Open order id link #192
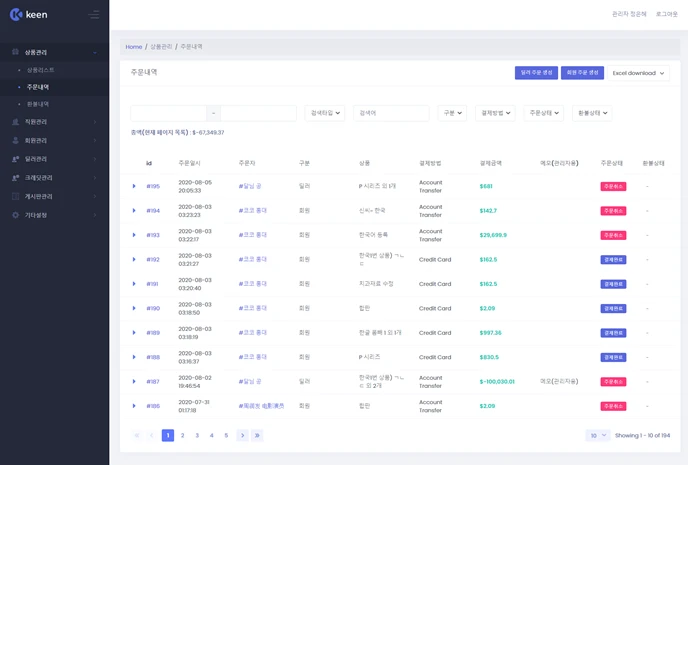 click(x=153, y=259)
